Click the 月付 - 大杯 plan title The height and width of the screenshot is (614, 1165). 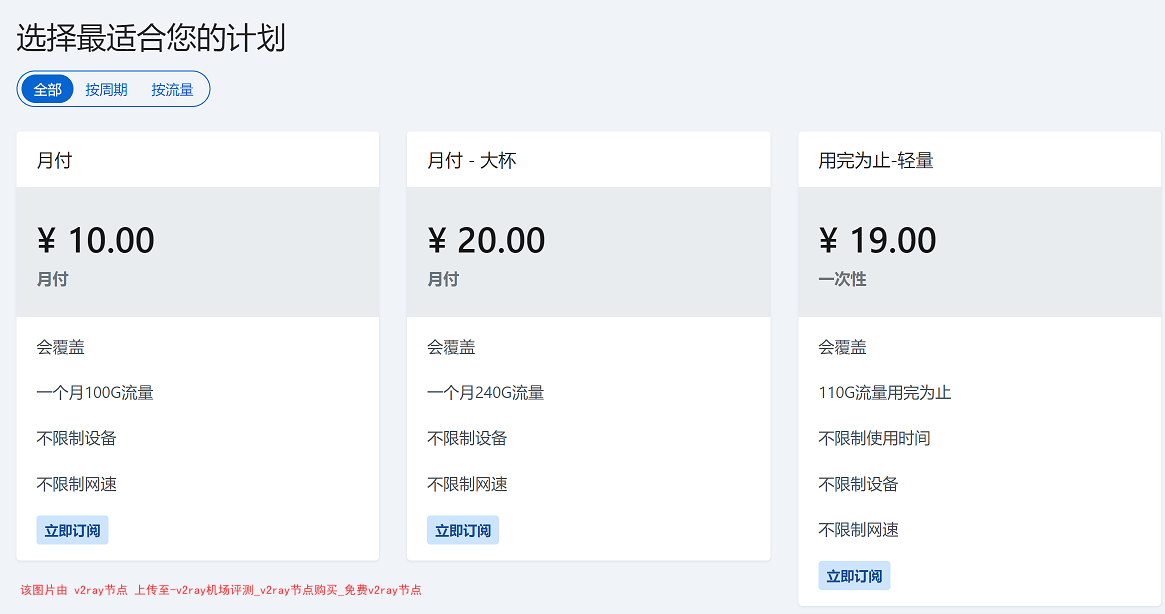point(472,161)
